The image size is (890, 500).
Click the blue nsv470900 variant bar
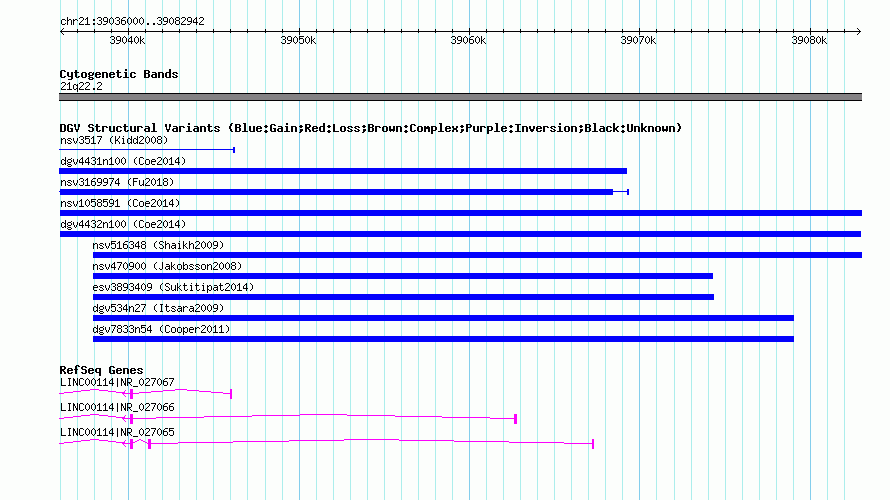click(402, 276)
